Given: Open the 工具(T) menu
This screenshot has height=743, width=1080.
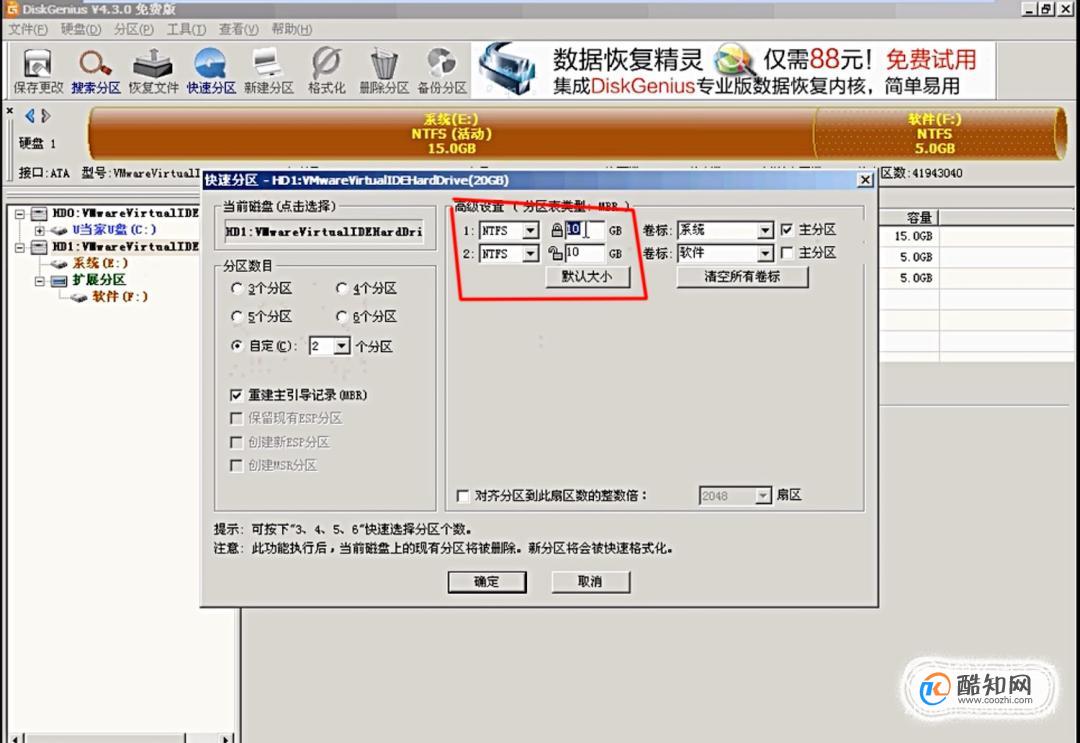Looking at the screenshot, I should 186,30.
